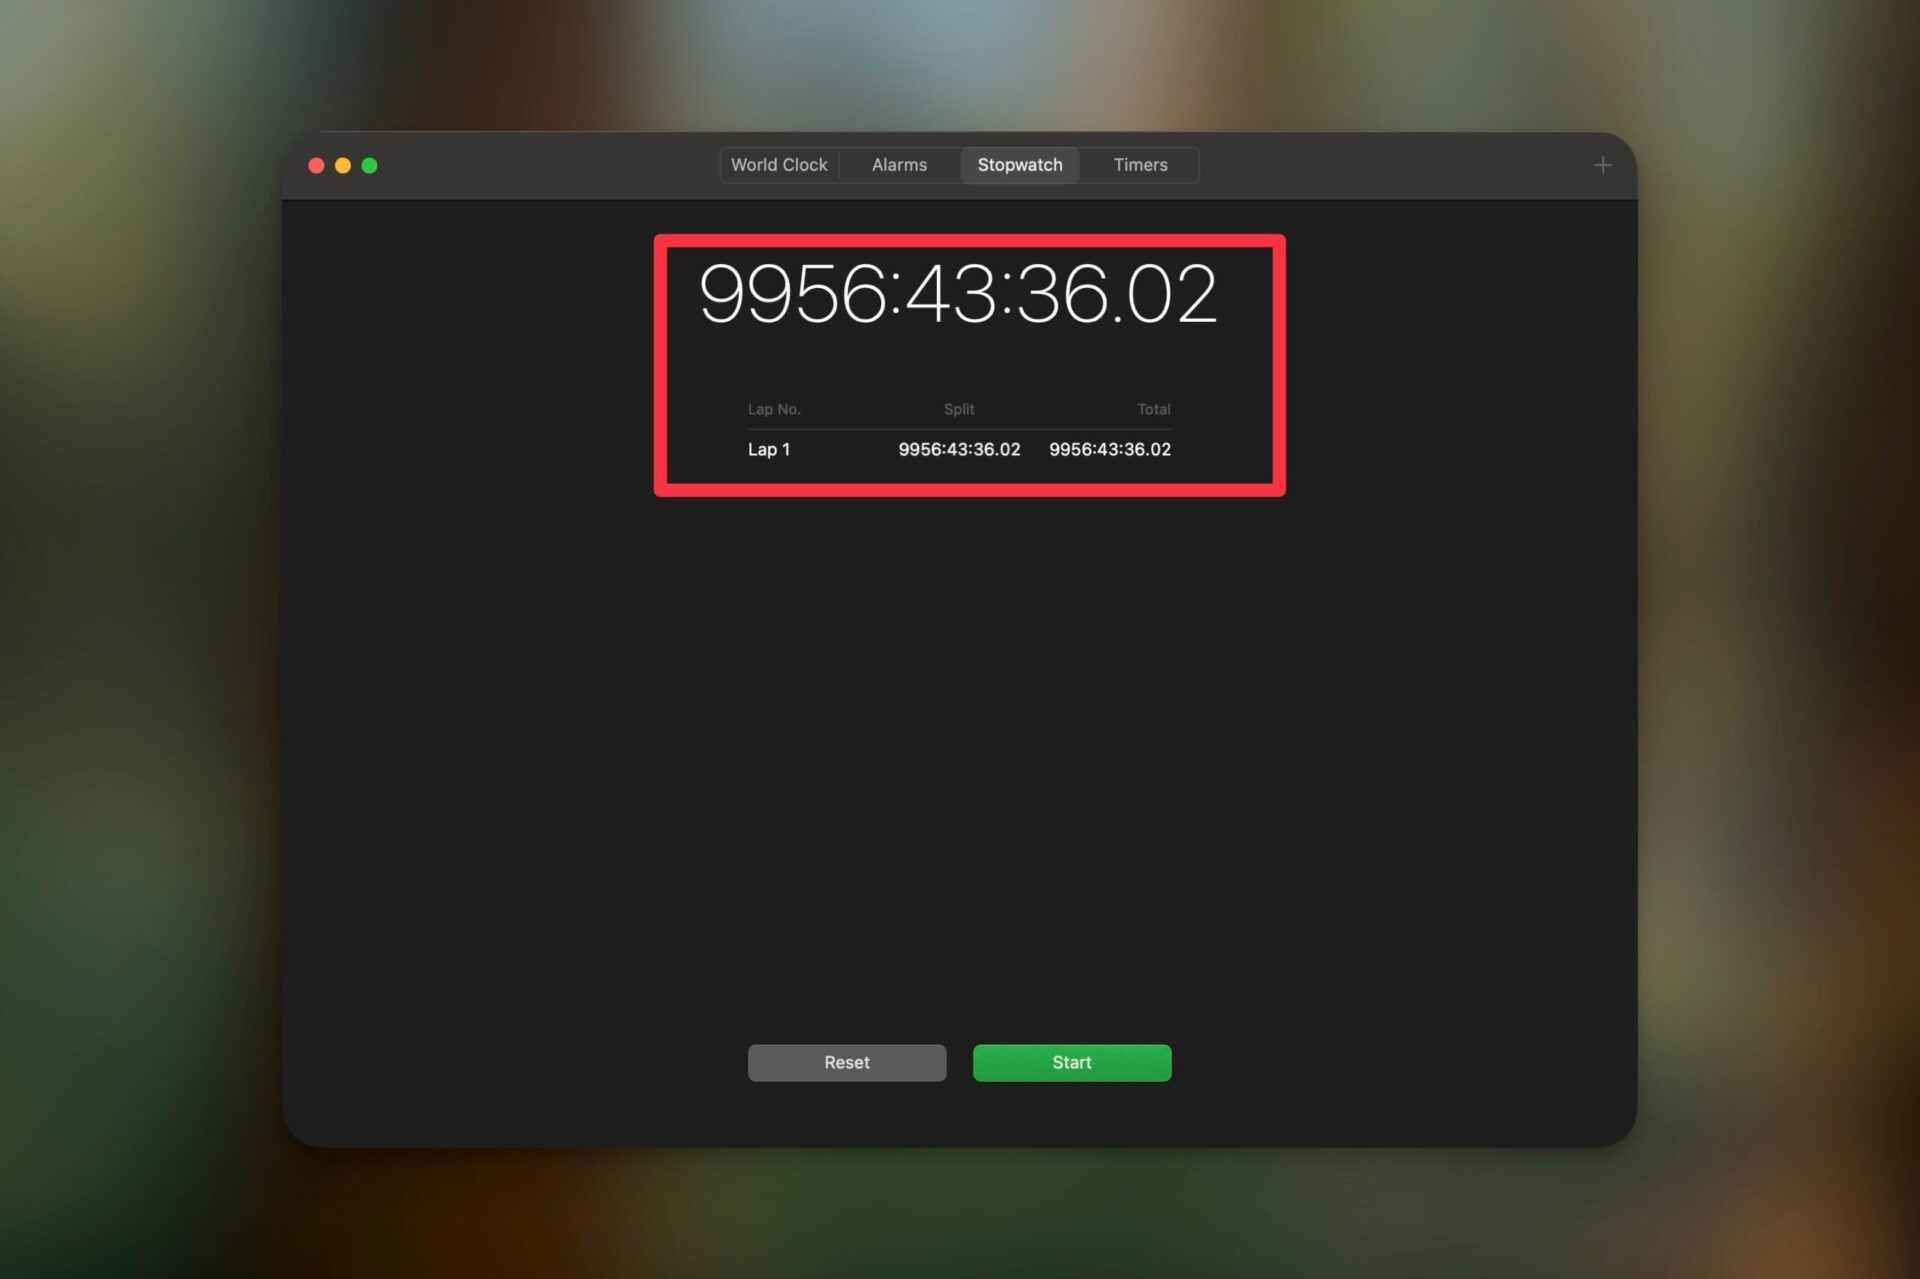1920x1279 pixels.
Task: Click the Lap 1 total time value
Action: click(x=1109, y=450)
